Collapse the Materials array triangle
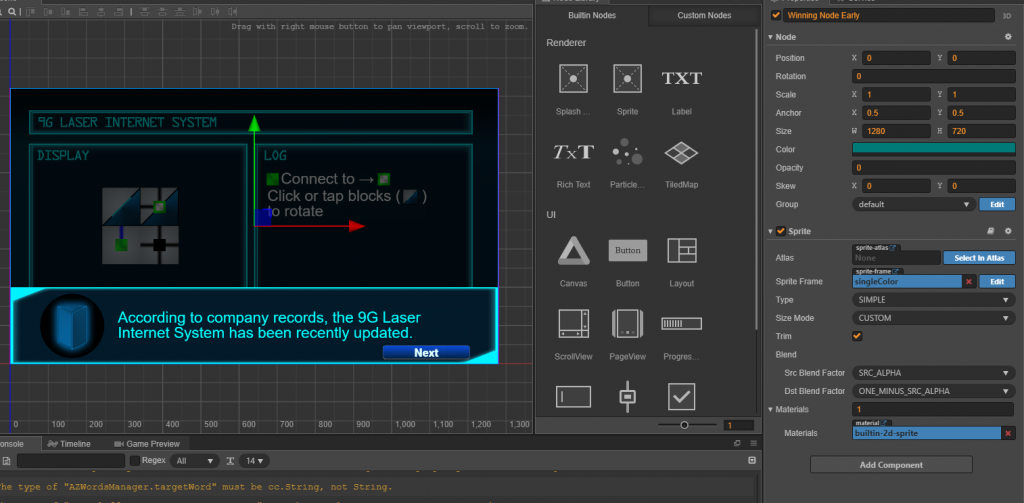The height and width of the screenshot is (503, 1024). click(771, 410)
